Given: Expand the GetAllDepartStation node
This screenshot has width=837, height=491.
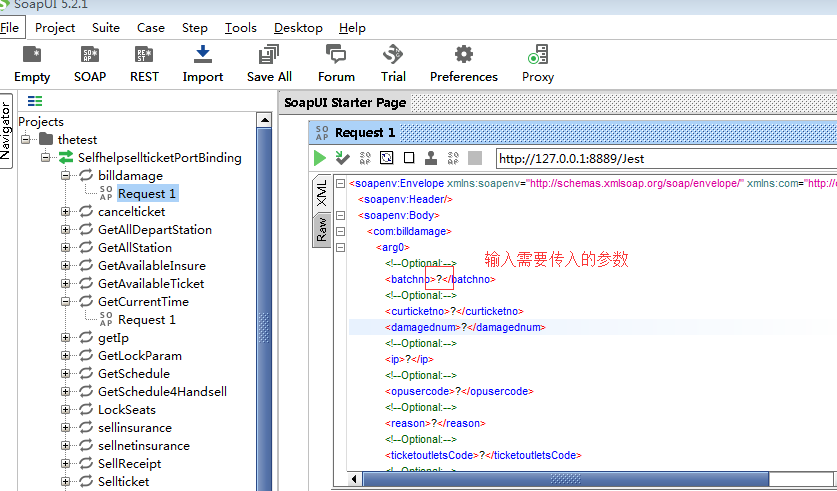Looking at the screenshot, I should tap(65, 229).
